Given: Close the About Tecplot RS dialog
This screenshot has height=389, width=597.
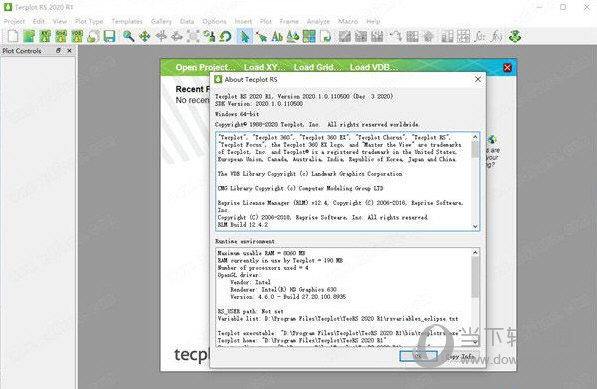Looking at the screenshot, I should [478, 79].
